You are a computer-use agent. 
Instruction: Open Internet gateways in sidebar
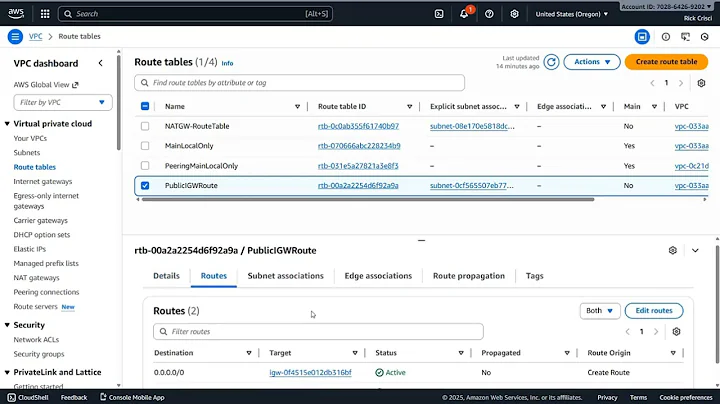tap(43, 181)
